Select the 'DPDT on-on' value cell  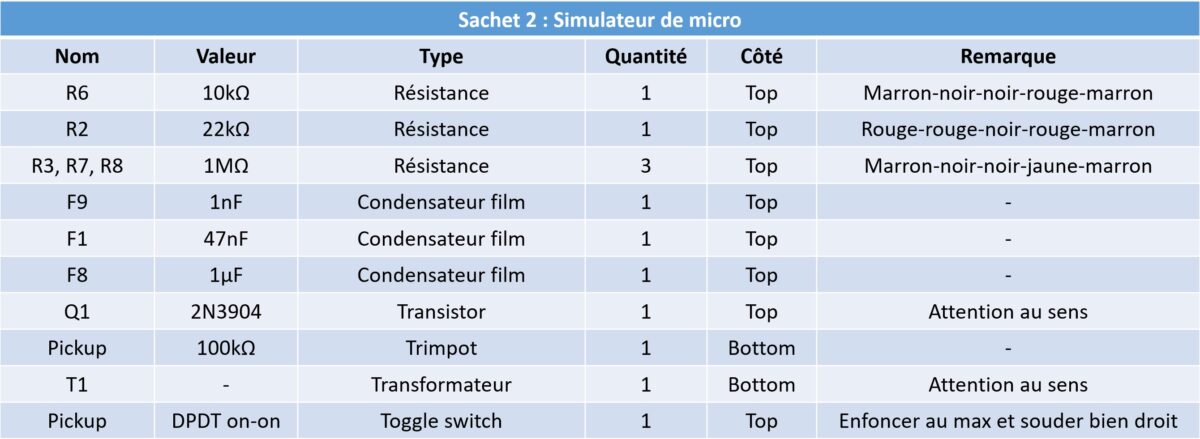coord(226,421)
